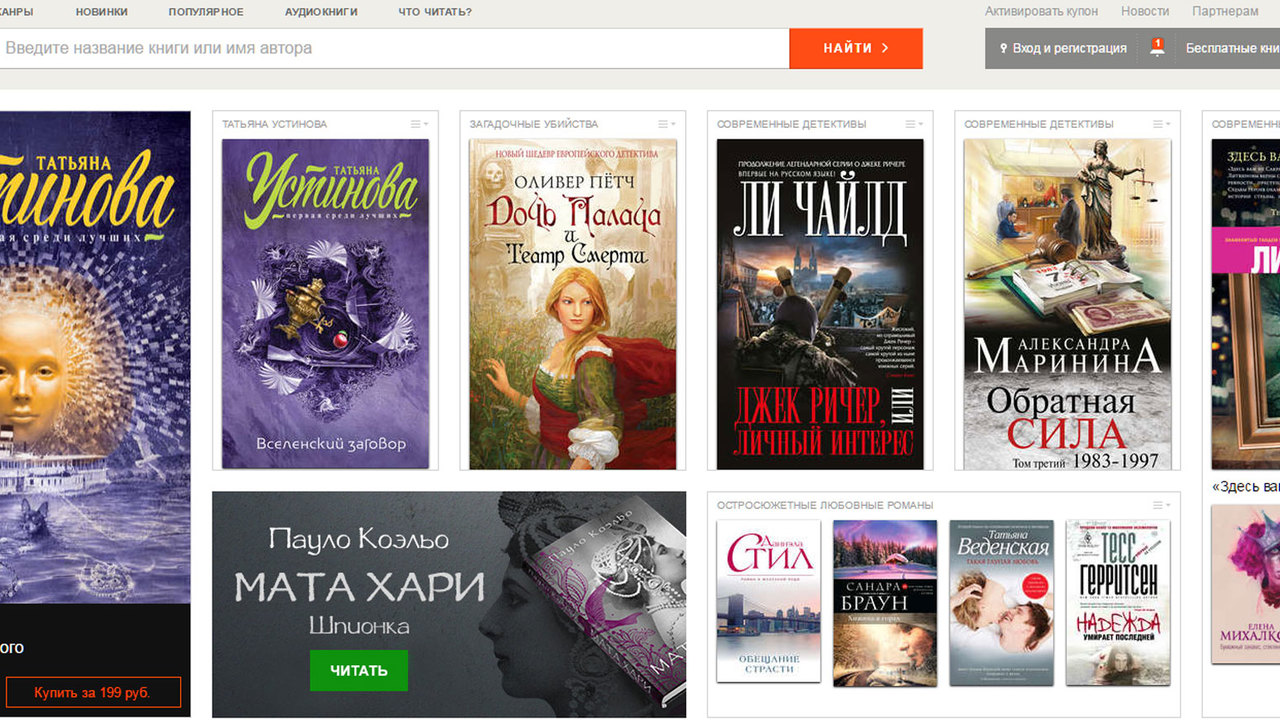The image size is (1280, 720).
Task: Click the orange Найти search button
Action: click(856, 48)
